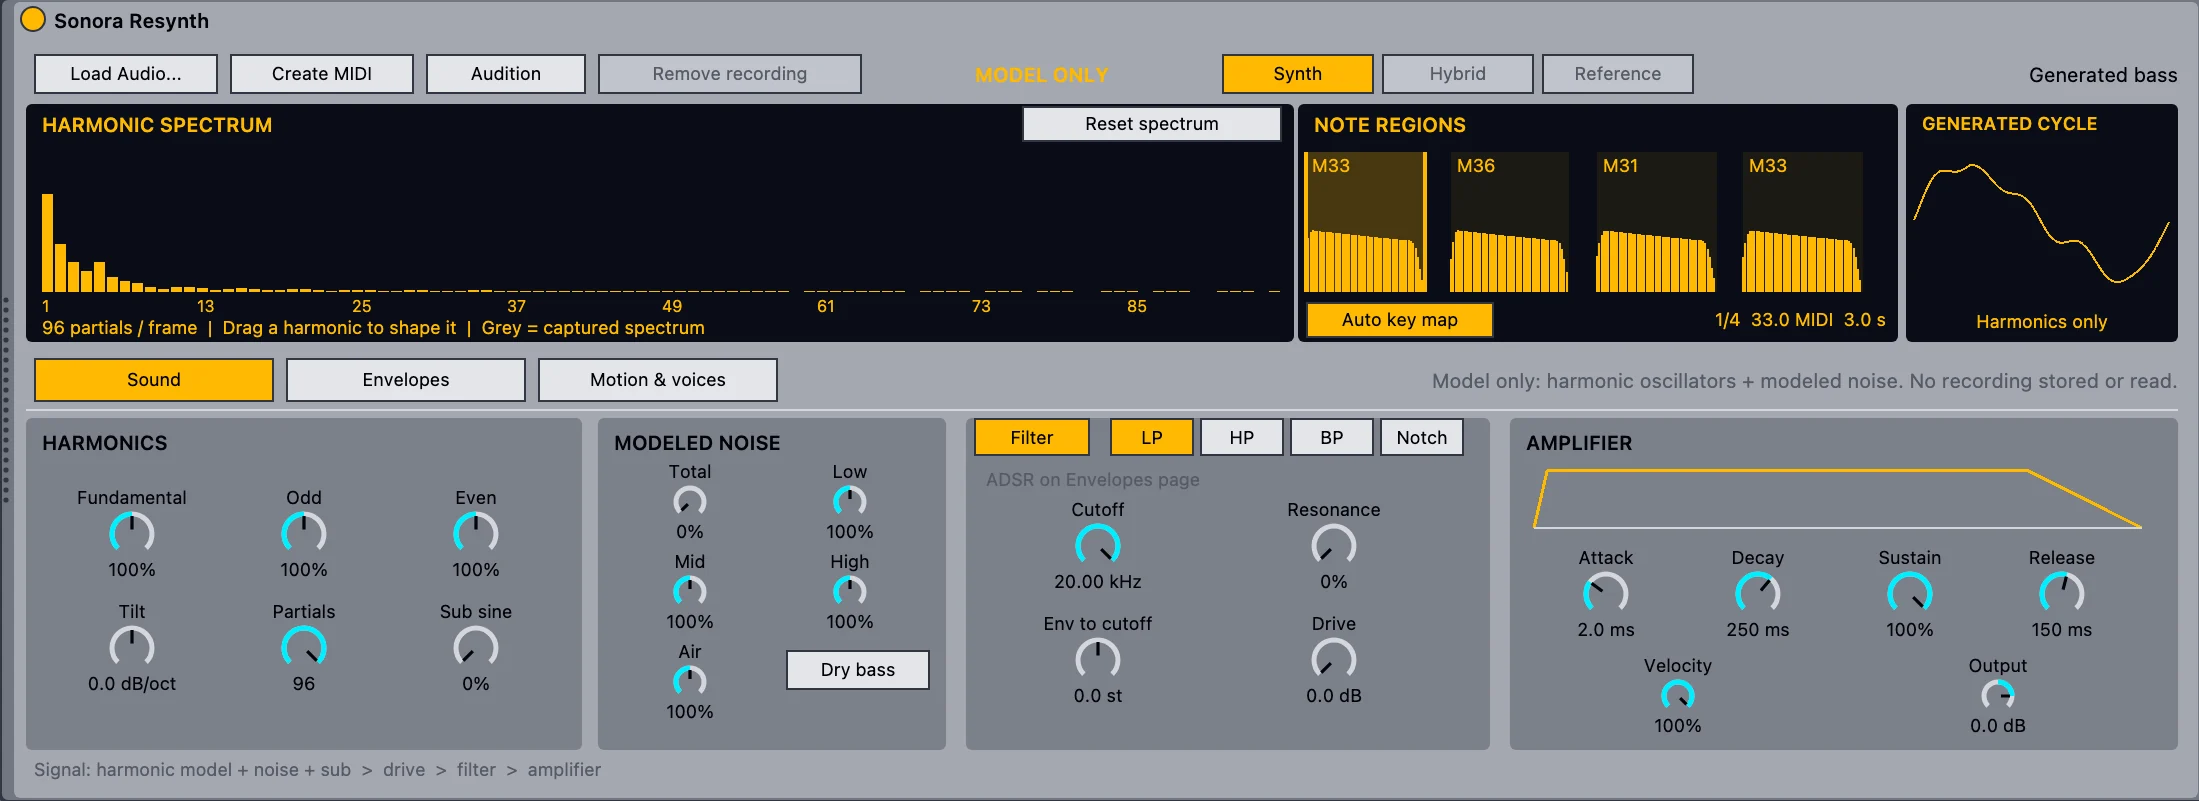
Task: Click the Create MIDI button
Action: click(x=322, y=74)
